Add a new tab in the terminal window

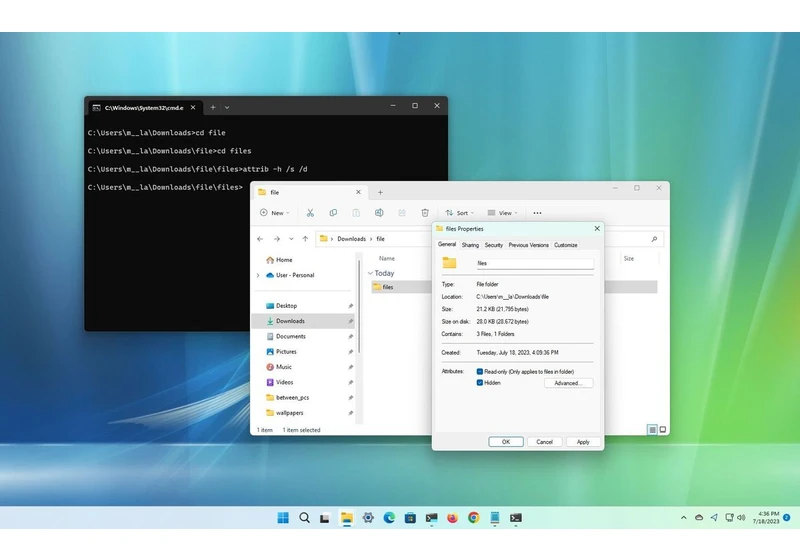213,107
